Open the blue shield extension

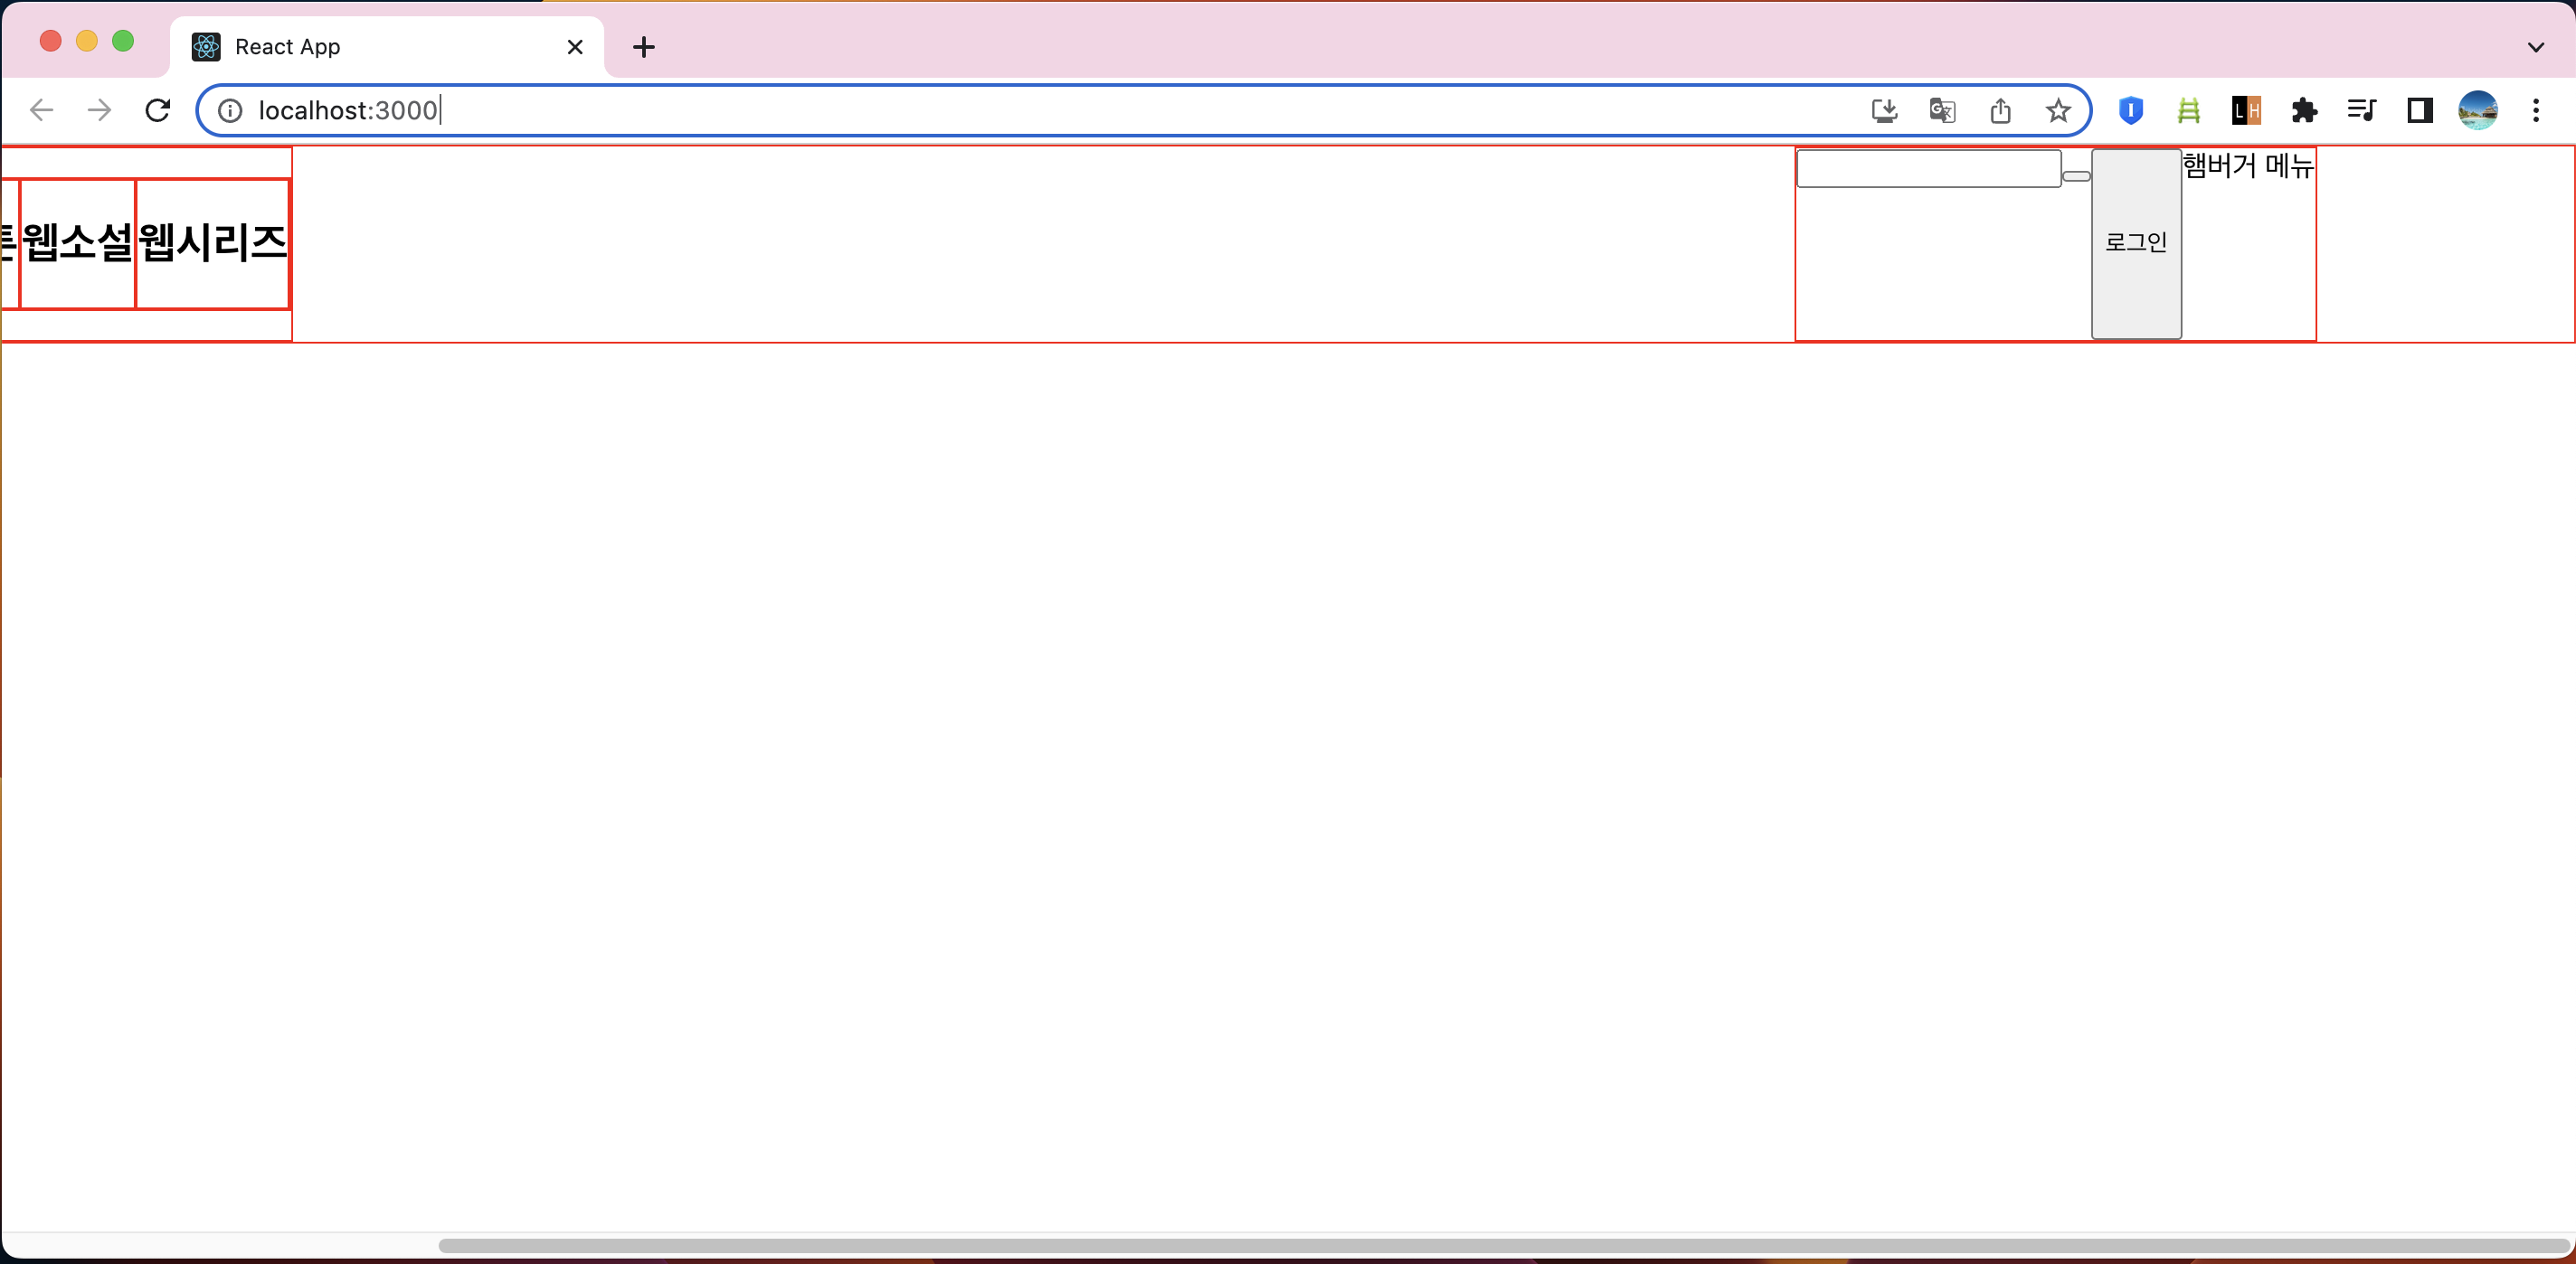tap(2131, 110)
